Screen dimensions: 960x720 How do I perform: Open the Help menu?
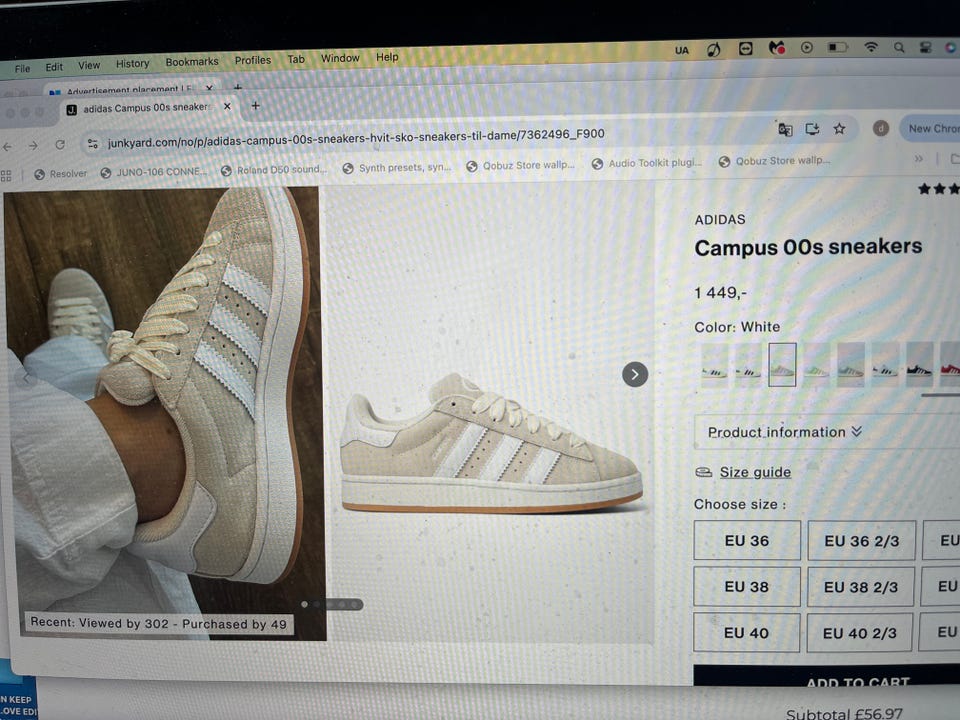pyautogui.click(x=387, y=57)
